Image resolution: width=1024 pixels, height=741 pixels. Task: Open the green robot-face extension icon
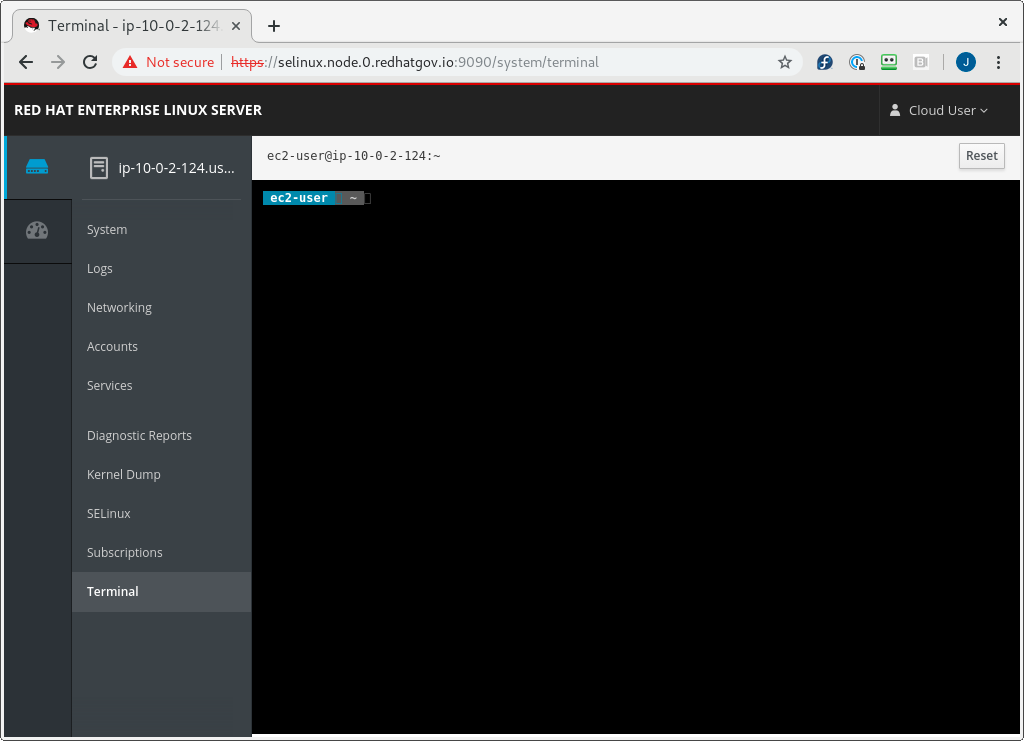(x=889, y=62)
